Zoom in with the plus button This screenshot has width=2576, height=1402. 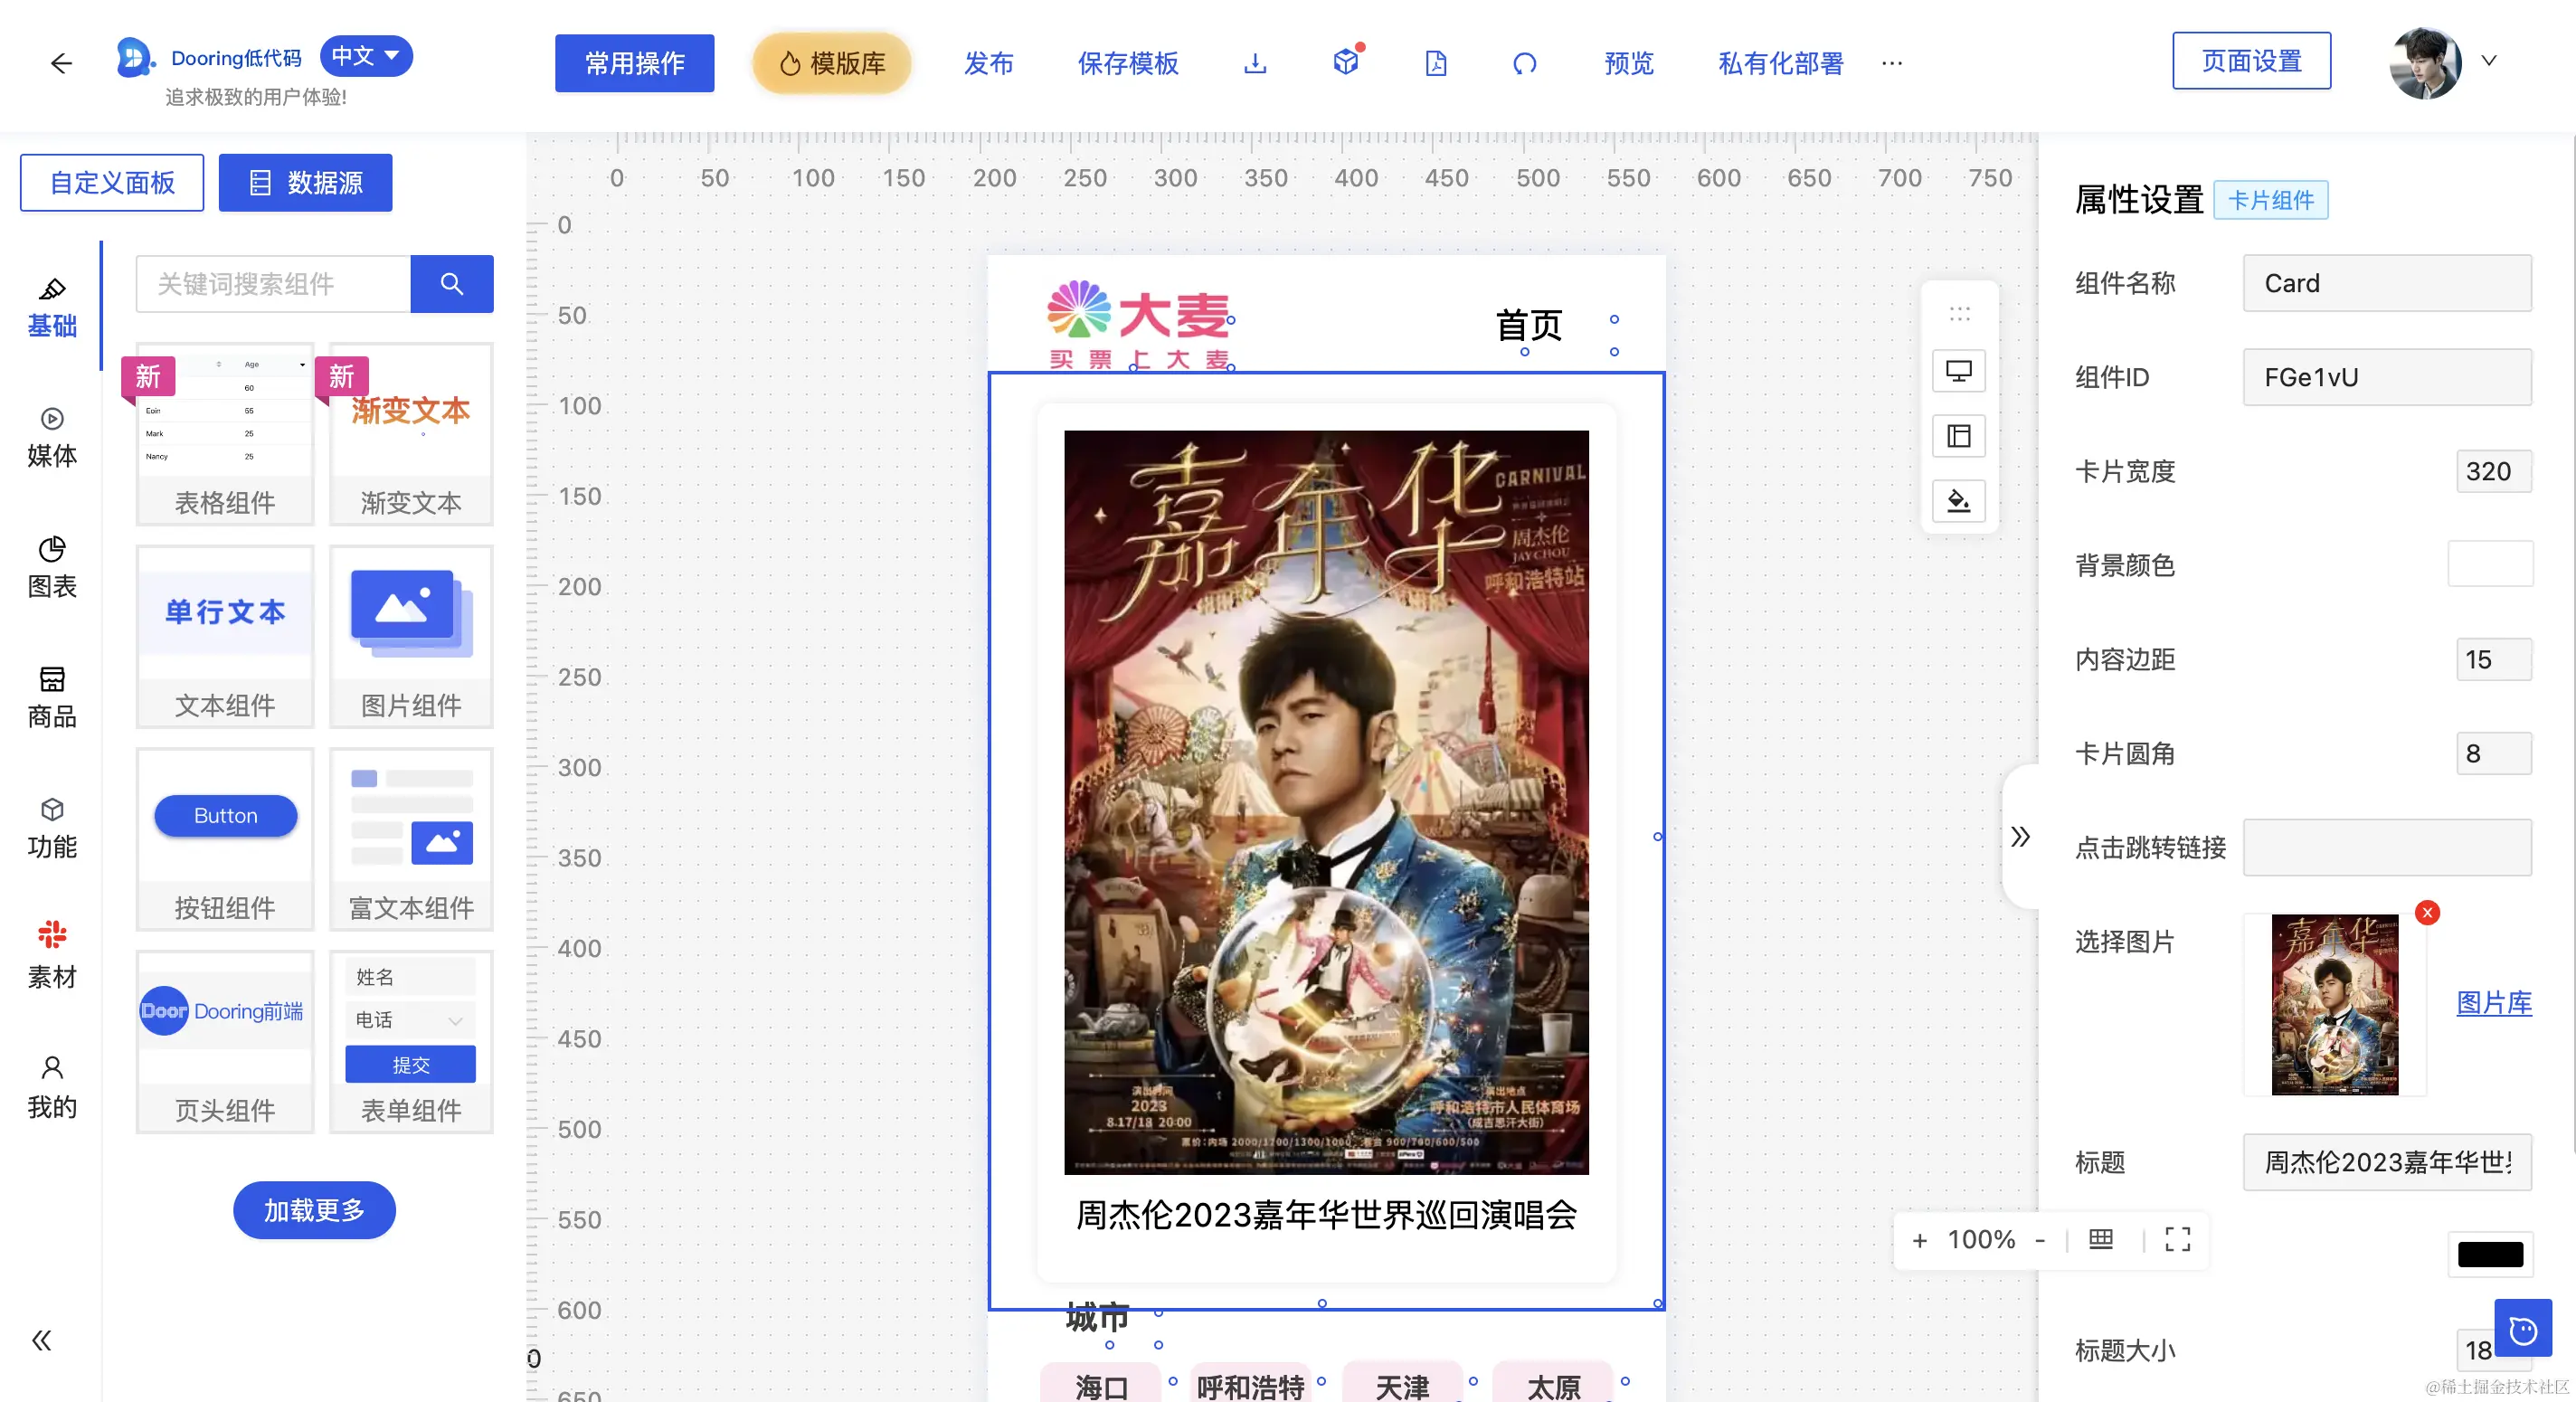tap(1919, 1240)
